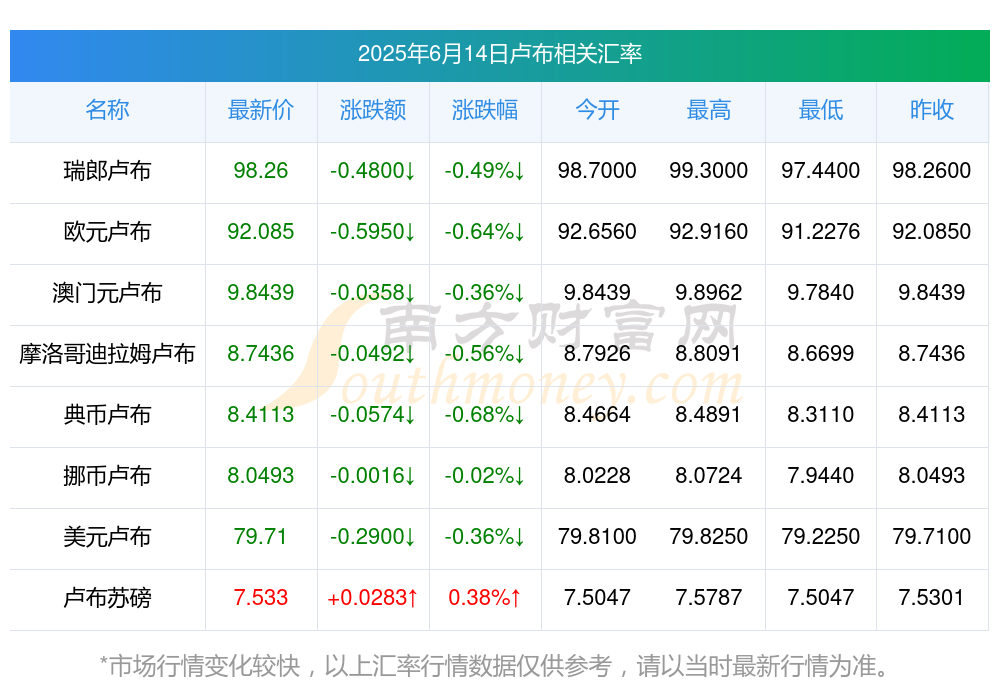Select latest price 8.7436 in green
Screen dimensions: 1000x698
point(261,353)
